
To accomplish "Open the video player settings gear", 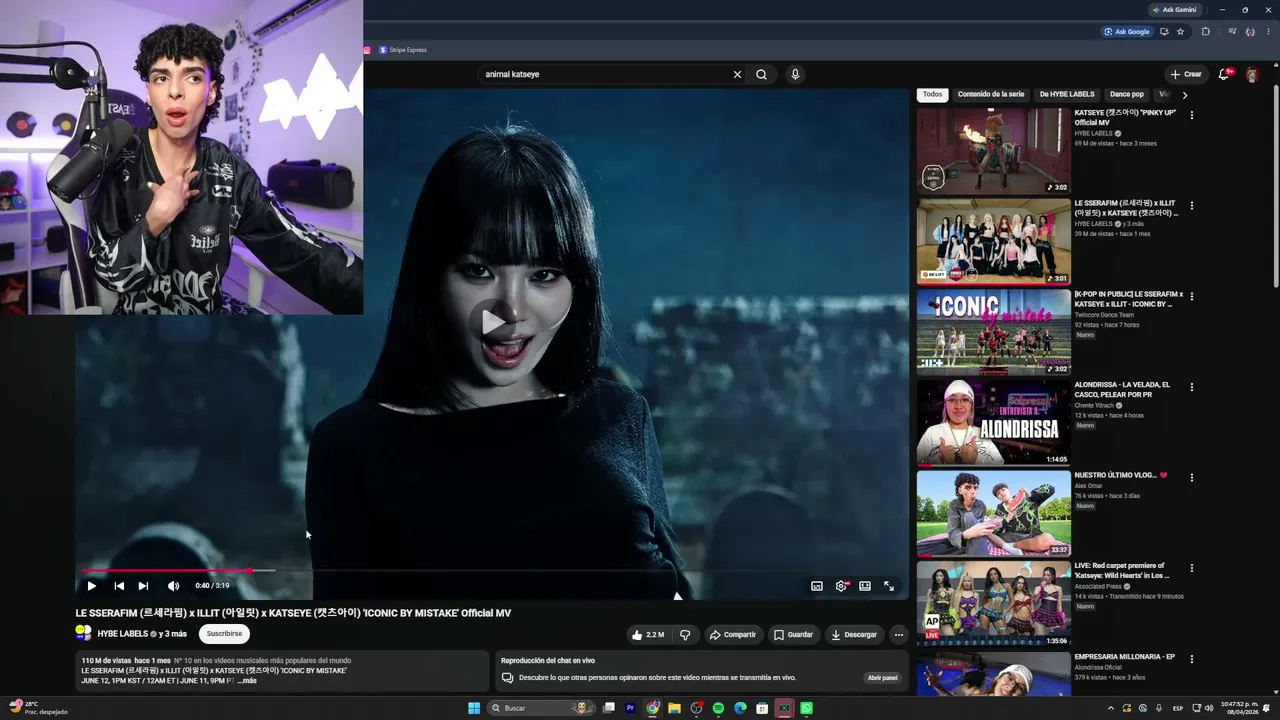I will (x=841, y=586).
